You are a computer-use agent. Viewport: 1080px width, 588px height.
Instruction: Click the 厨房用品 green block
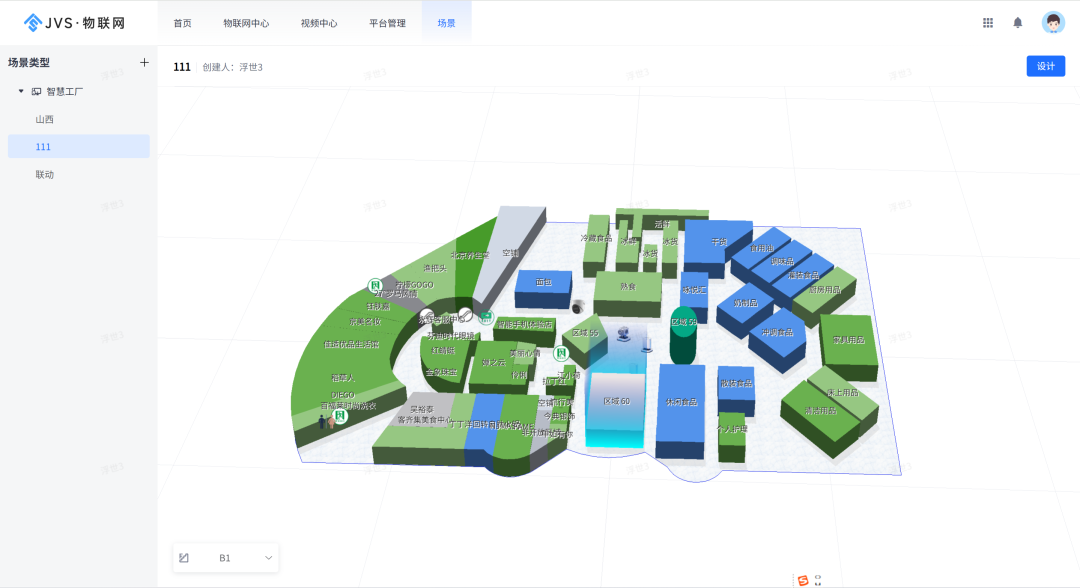pyautogui.click(x=824, y=295)
